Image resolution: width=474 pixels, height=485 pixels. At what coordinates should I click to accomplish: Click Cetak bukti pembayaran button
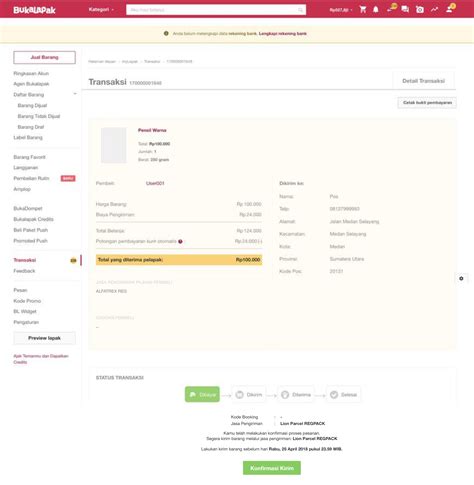coord(427,103)
